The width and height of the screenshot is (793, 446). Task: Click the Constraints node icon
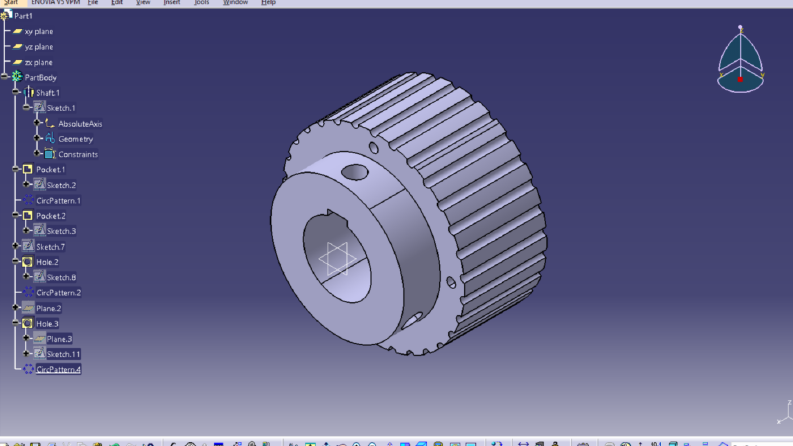click(50, 154)
